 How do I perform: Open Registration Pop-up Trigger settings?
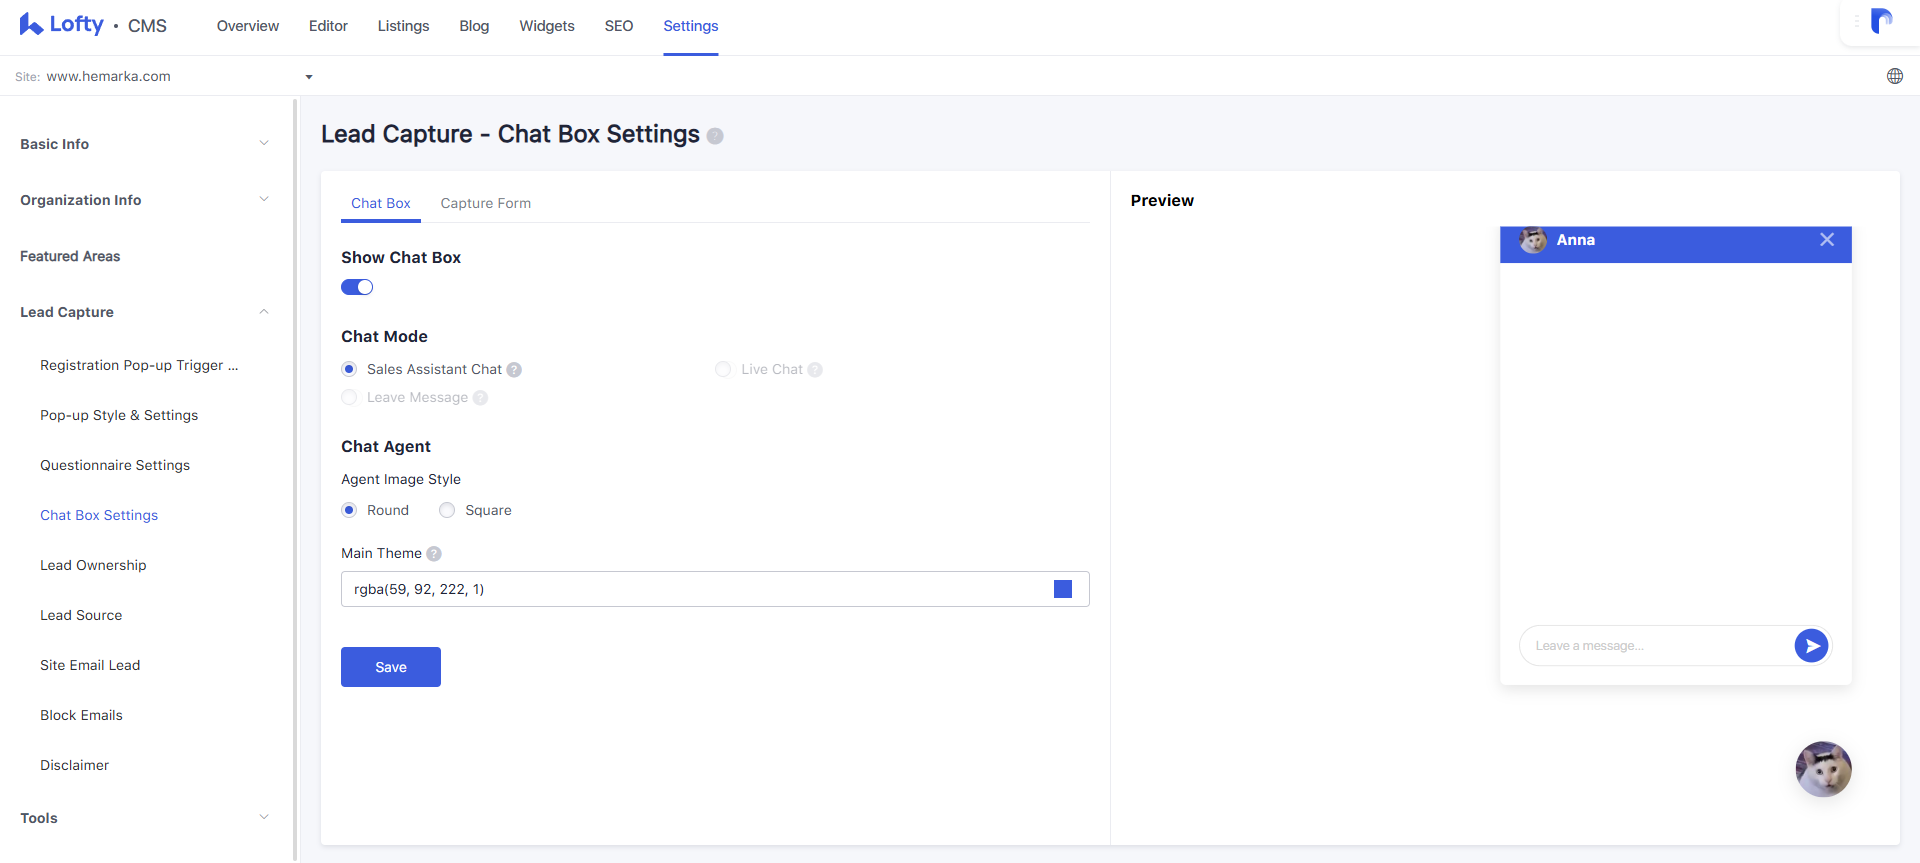click(139, 365)
